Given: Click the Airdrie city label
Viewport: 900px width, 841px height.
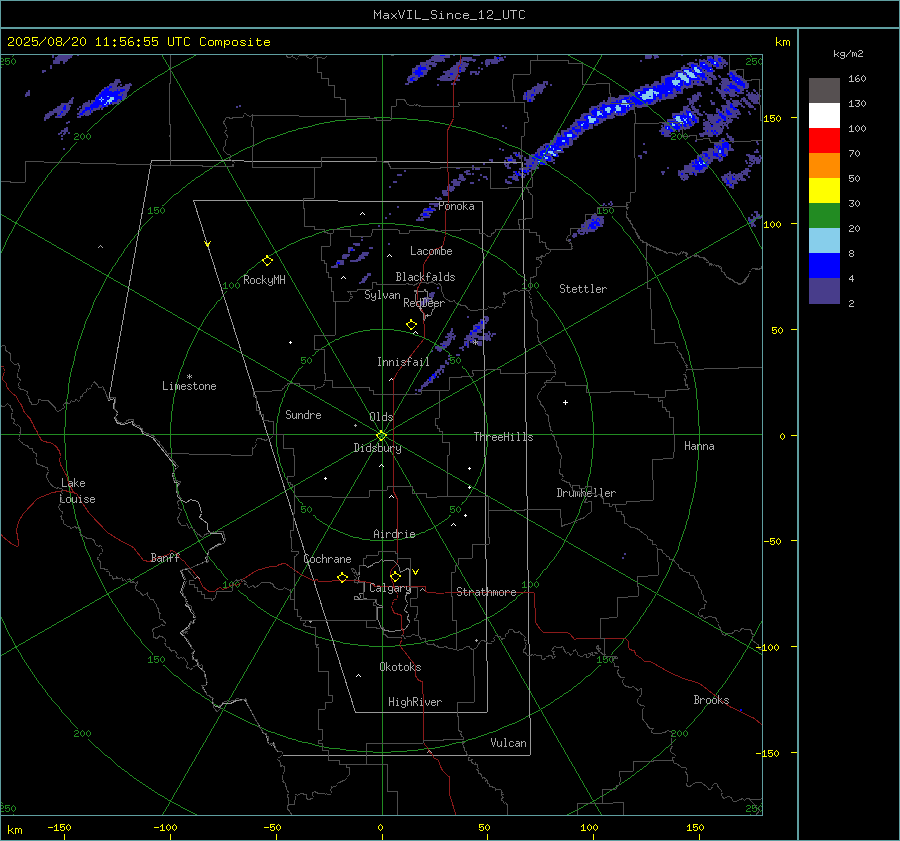Looking at the screenshot, I should point(394,534).
